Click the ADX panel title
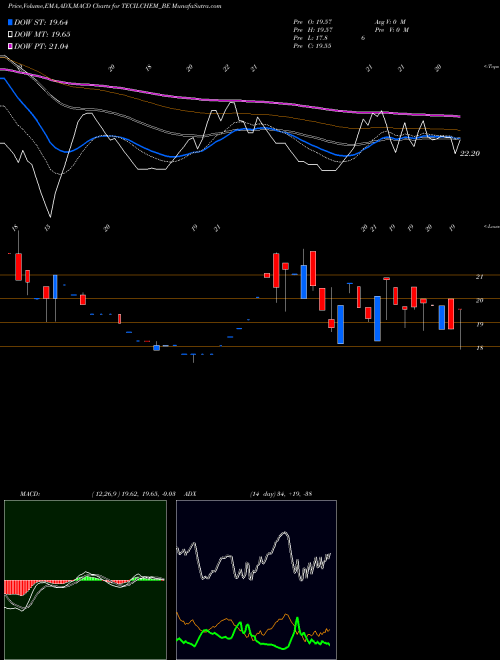The image size is (500, 660). click(190, 494)
